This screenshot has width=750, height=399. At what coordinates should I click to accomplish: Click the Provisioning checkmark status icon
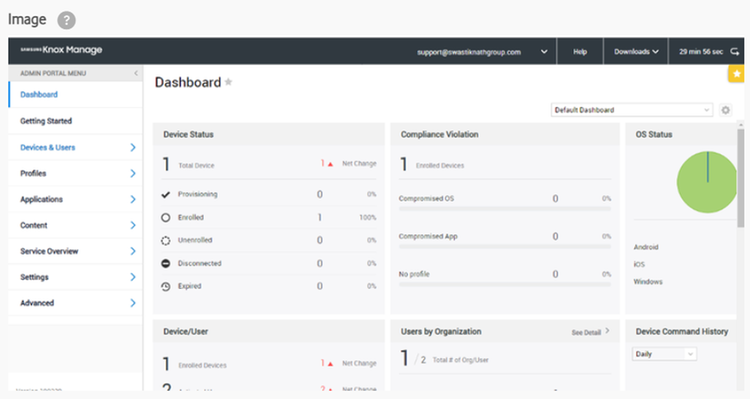point(165,194)
